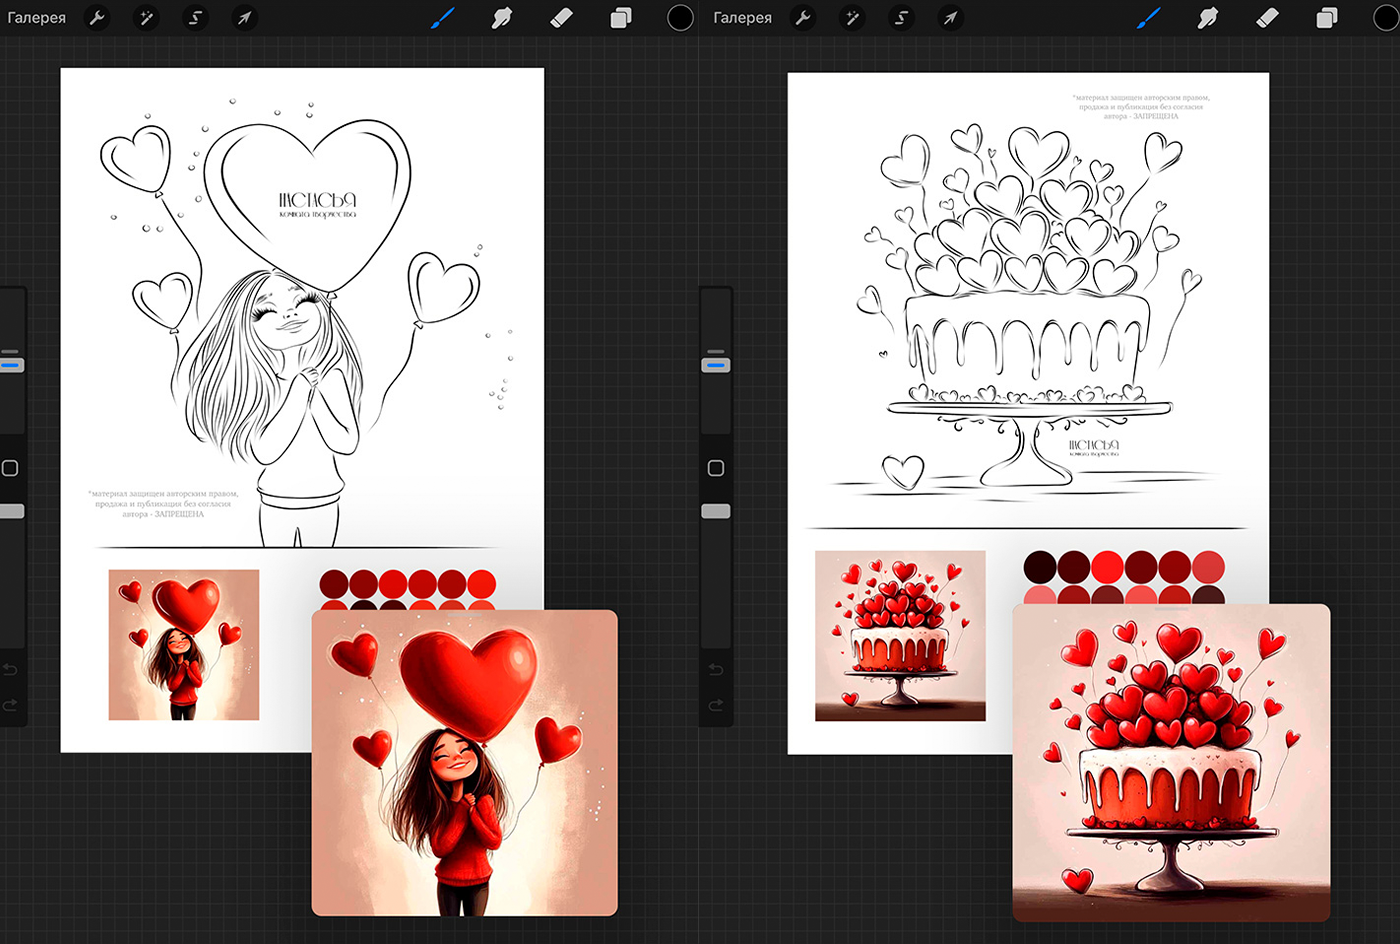The image size is (1400, 944).
Task: Pick the Eraser tool in left window
Action: (x=561, y=18)
